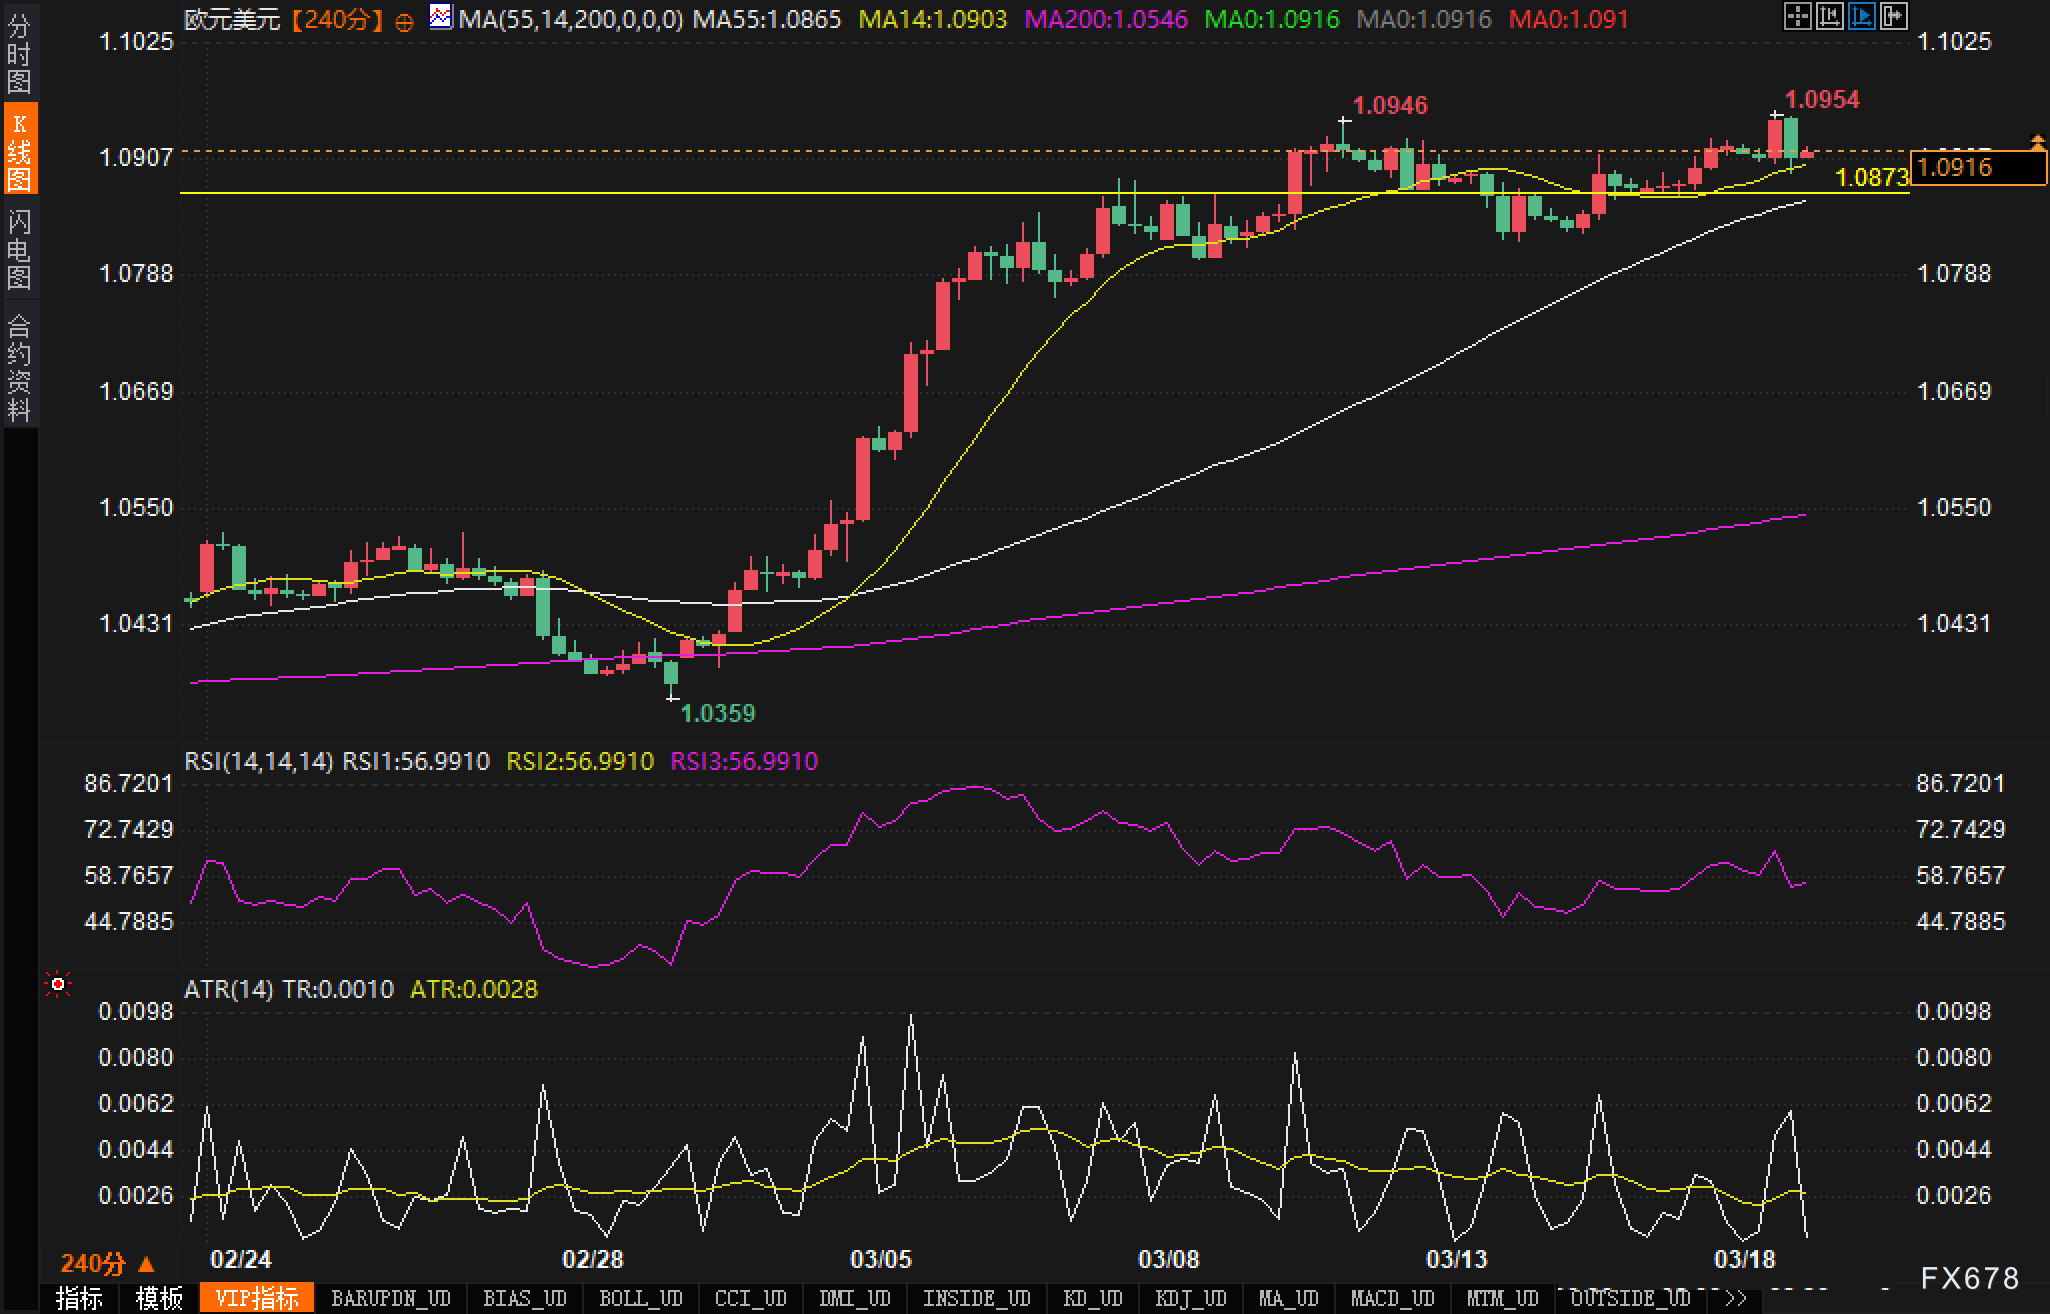Click the panel expand arrow icon
Screen dimensions: 2050x1314
pyautogui.click(x=1894, y=16)
